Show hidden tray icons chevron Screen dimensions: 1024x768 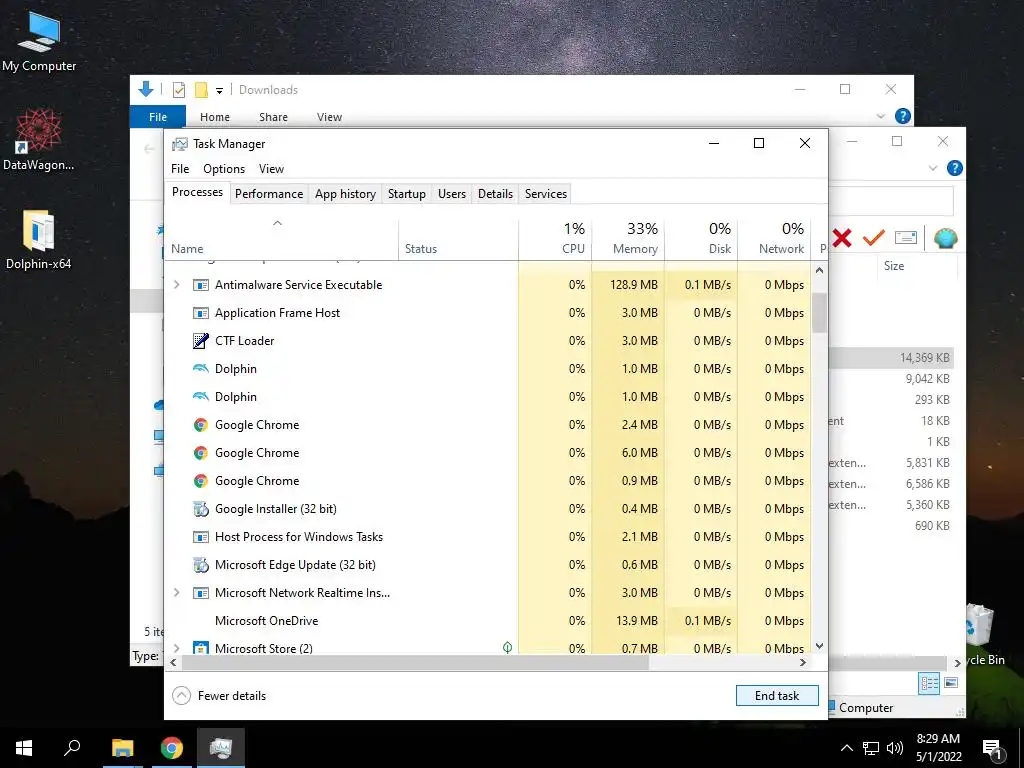point(846,748)
